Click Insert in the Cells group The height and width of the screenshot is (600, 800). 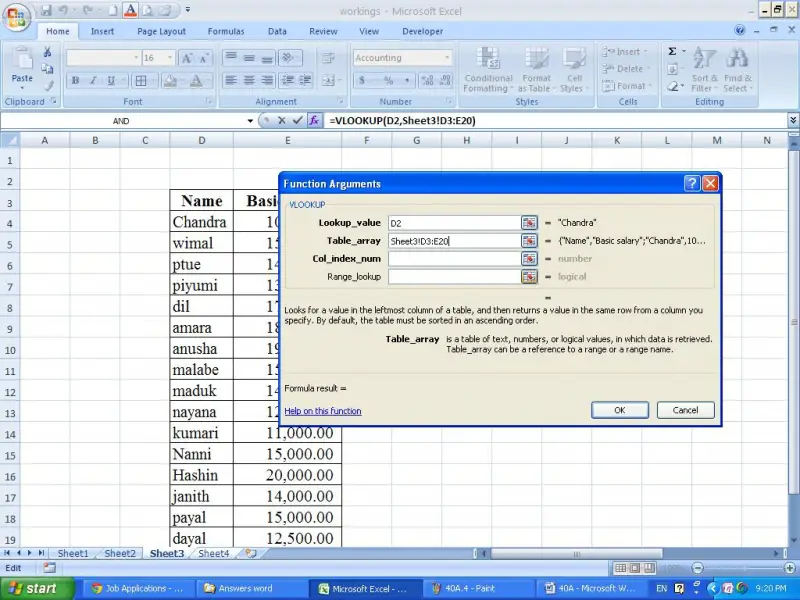[x=625, y=52]
